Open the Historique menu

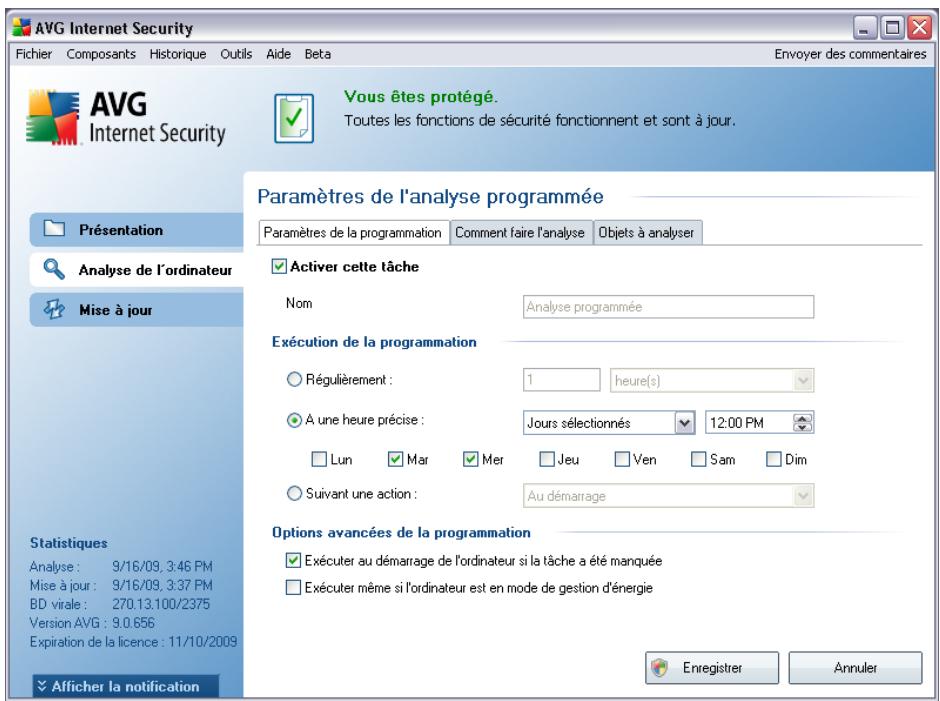click(177, 54)
